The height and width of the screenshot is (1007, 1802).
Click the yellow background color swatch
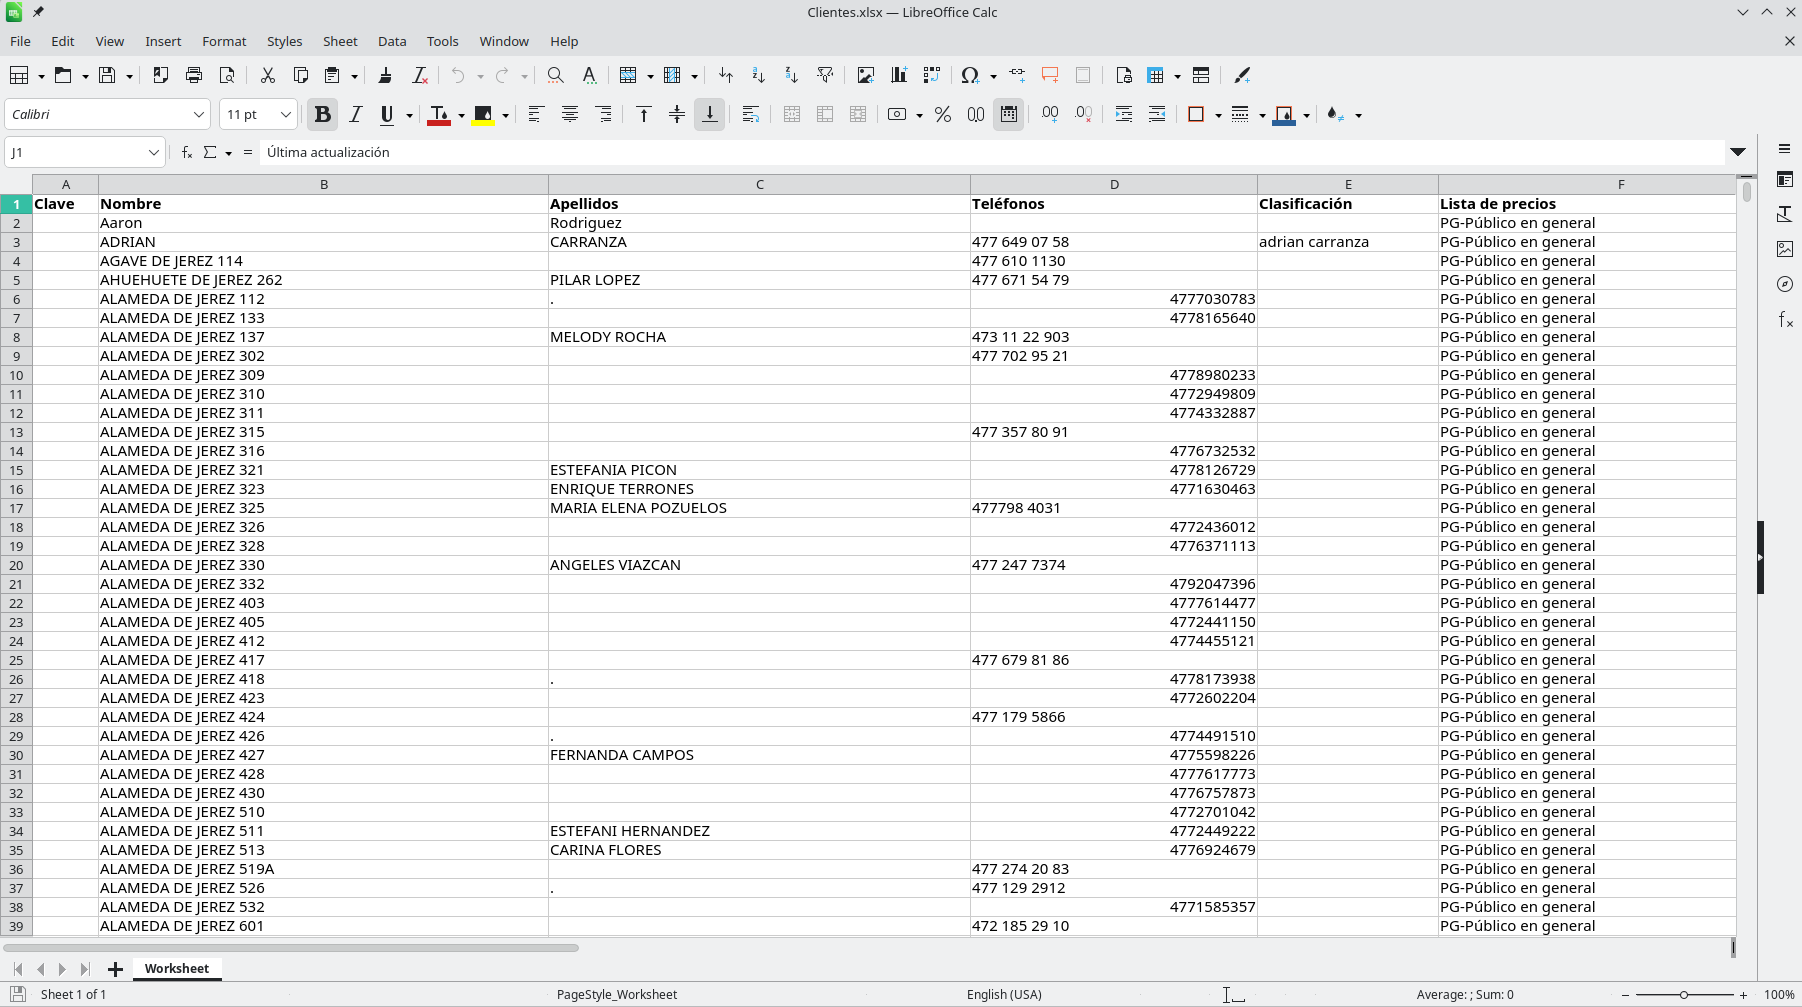pyautogui.click(x=483, y=115)
